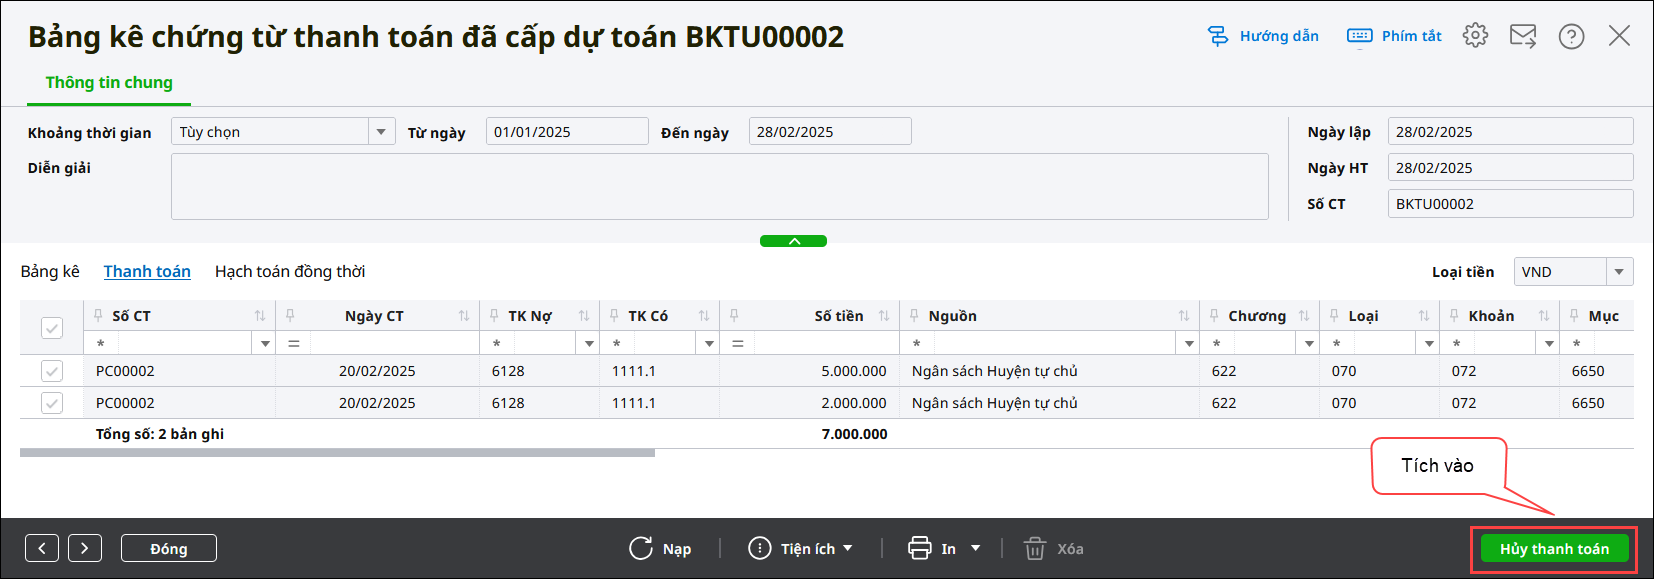
Task: Open the help question mark icon
Action: point(1571,36)
